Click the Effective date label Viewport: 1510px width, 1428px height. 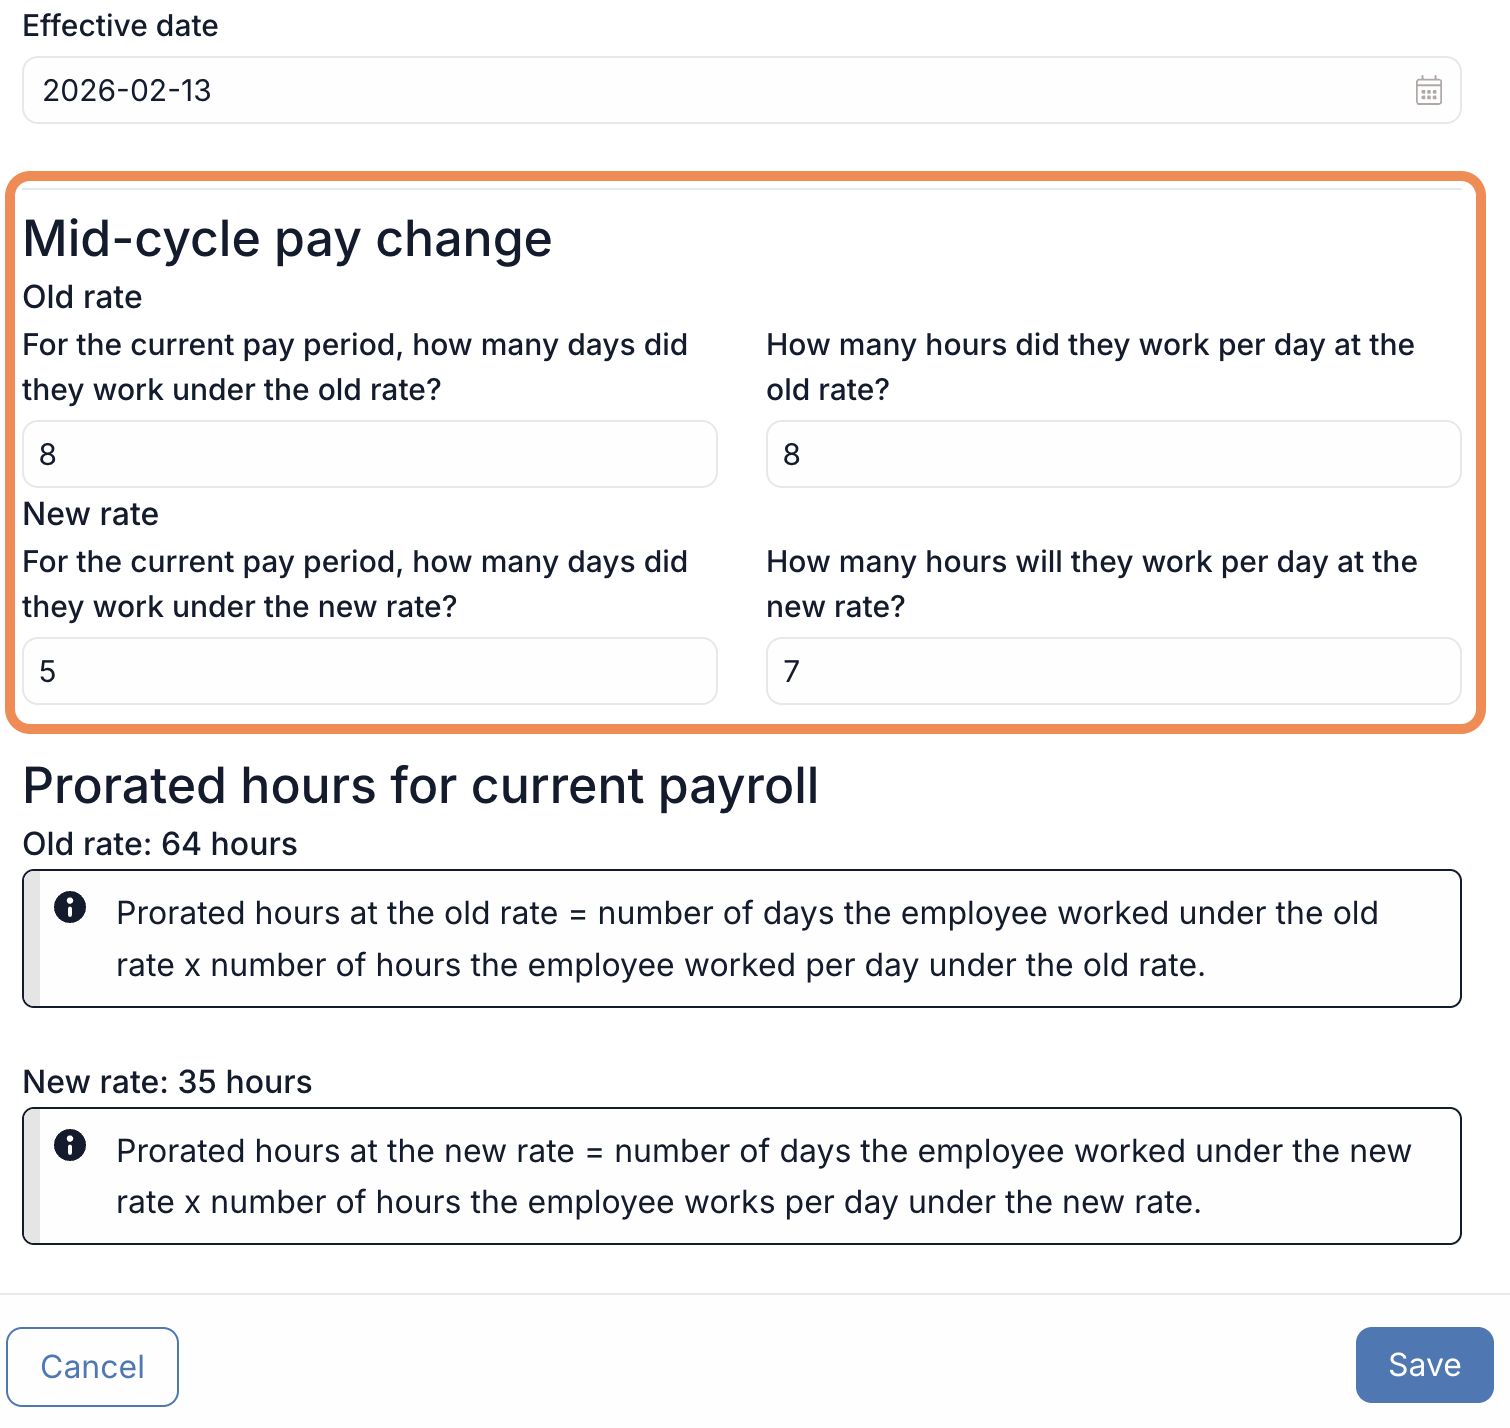(121, 26)
